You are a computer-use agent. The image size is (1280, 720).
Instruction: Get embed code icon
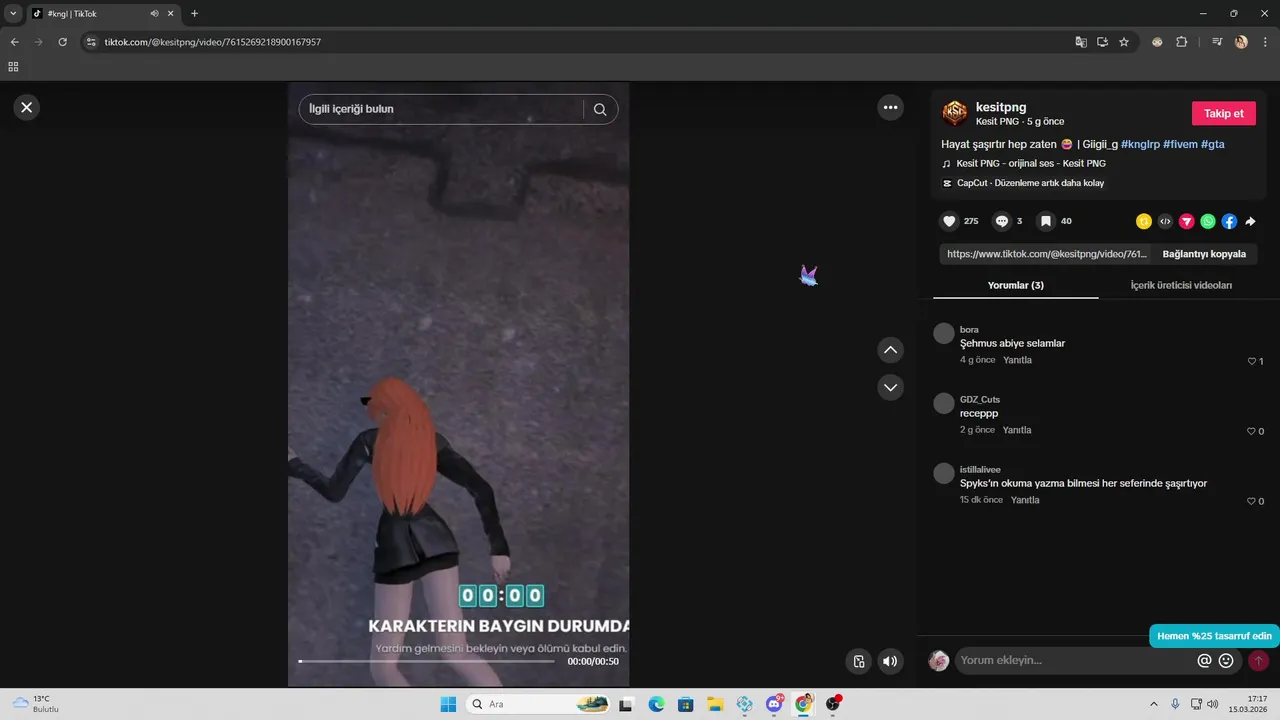[x=1165, y=222]
